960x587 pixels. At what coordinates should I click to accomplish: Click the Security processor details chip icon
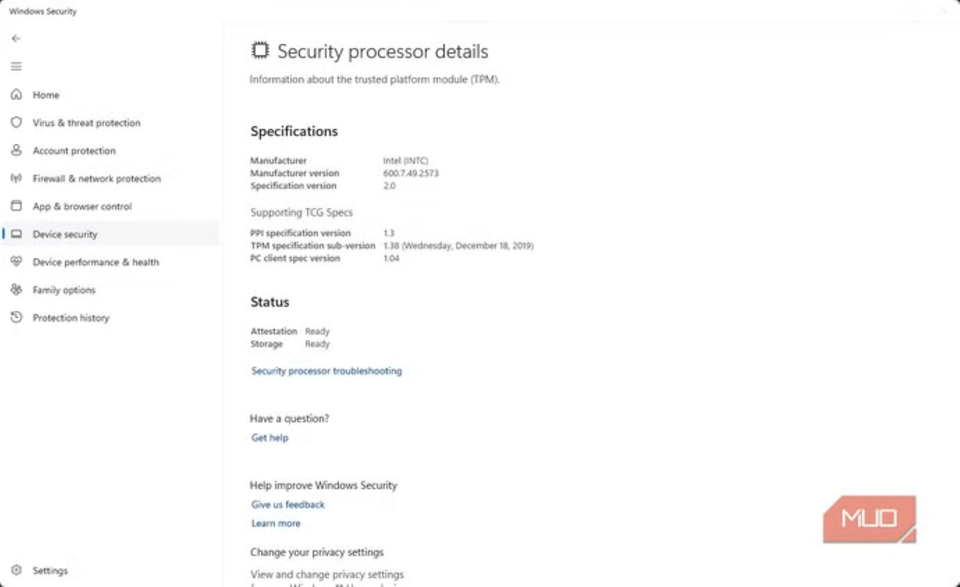260,50
